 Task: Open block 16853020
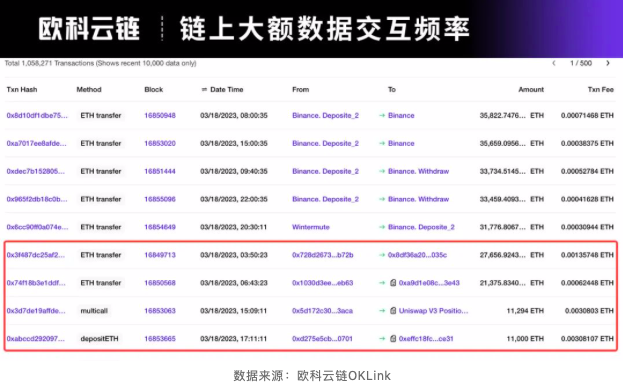tap(160, 143)
